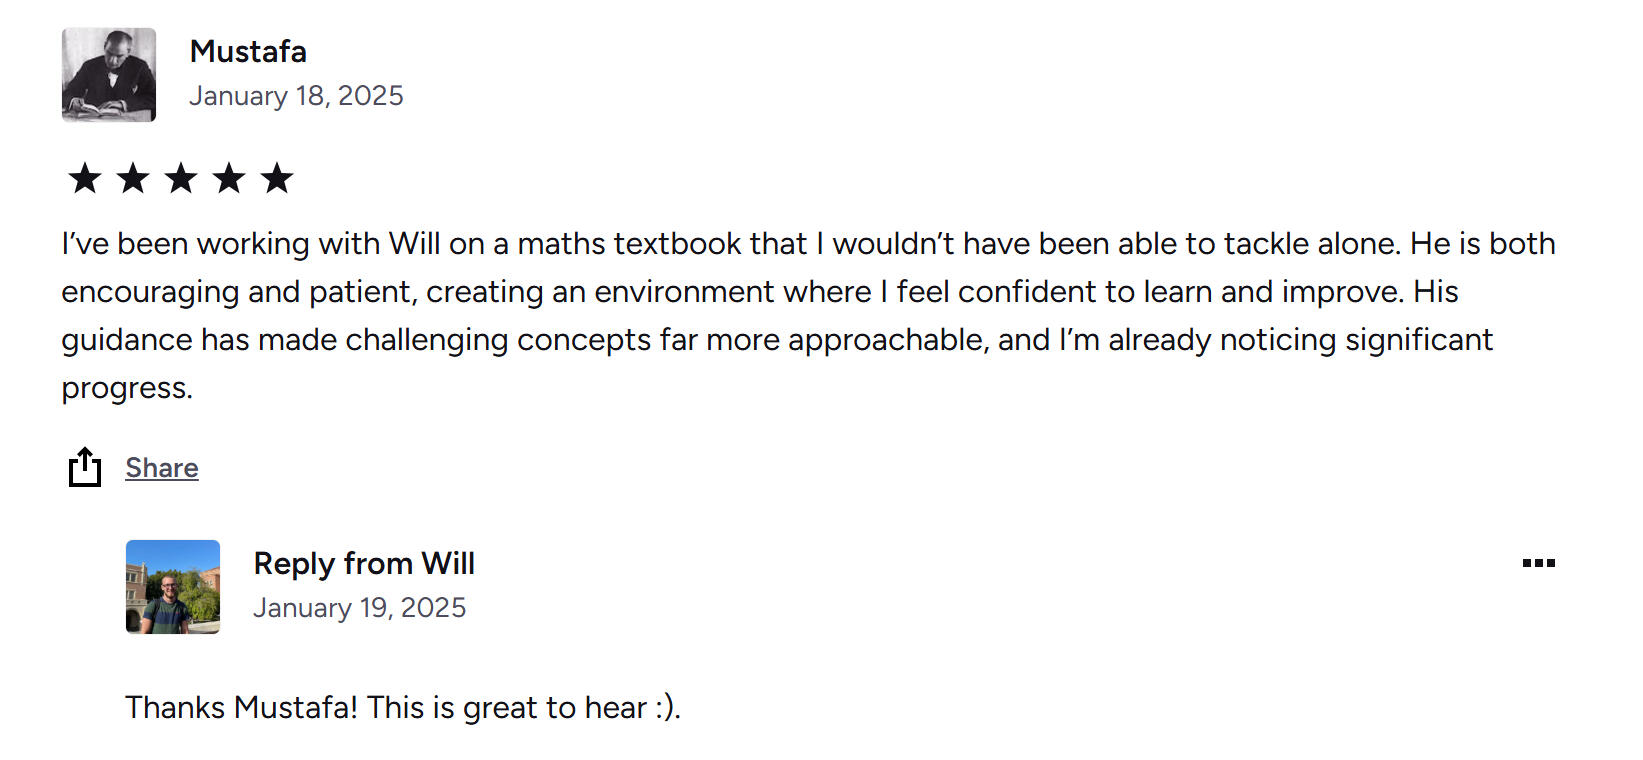Open Will's profile photo in the reply

pos(173,587)
